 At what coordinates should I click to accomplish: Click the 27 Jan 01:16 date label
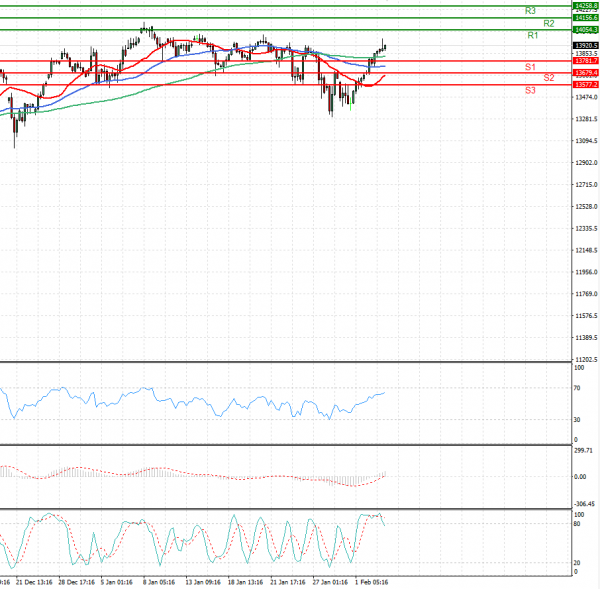(x=330, y=582)
